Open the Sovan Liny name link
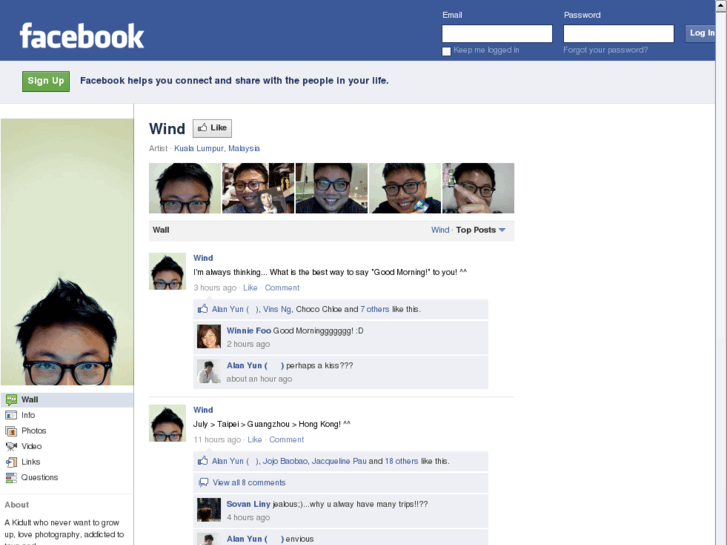 [x=249, y=504]
